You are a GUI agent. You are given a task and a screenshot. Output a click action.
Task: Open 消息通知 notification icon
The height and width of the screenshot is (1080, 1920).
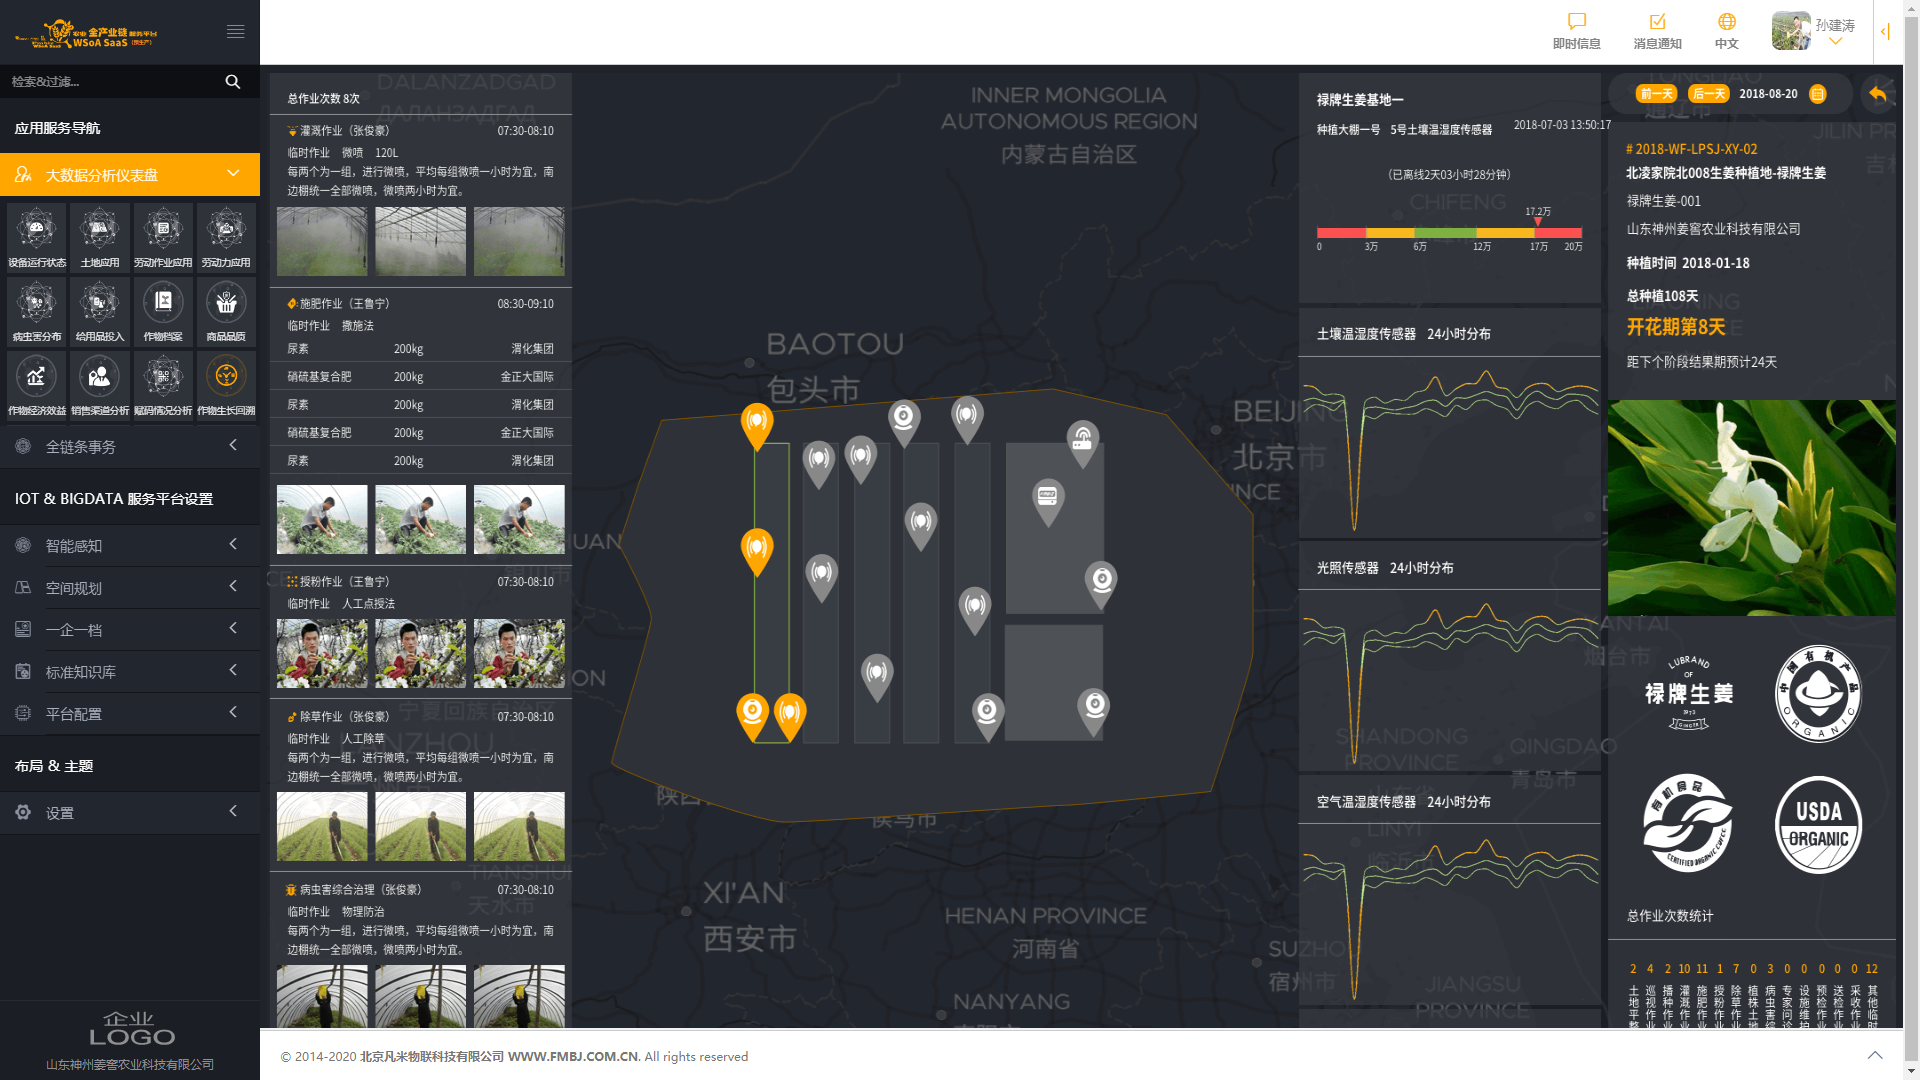(x=1657, y=22)
